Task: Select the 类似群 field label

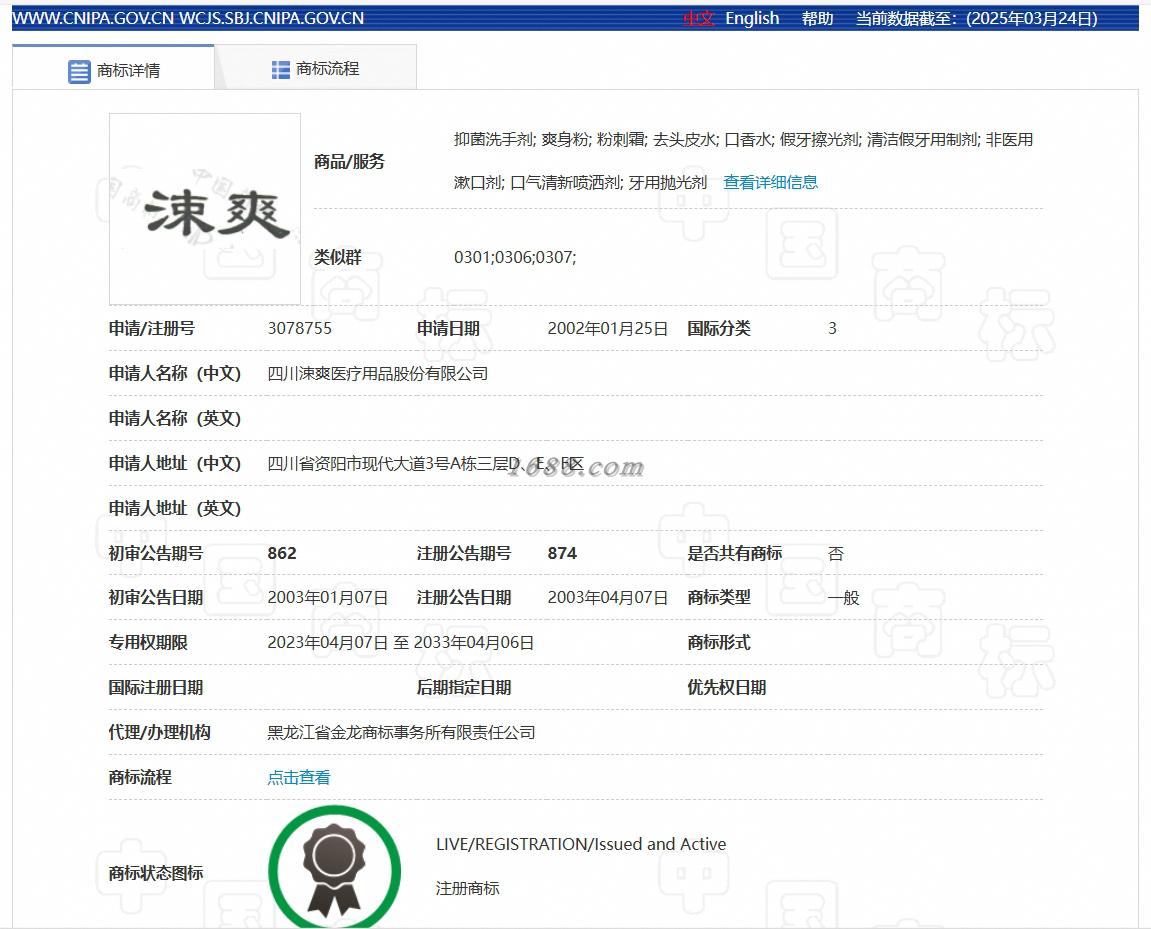Action: click(338, 258)
